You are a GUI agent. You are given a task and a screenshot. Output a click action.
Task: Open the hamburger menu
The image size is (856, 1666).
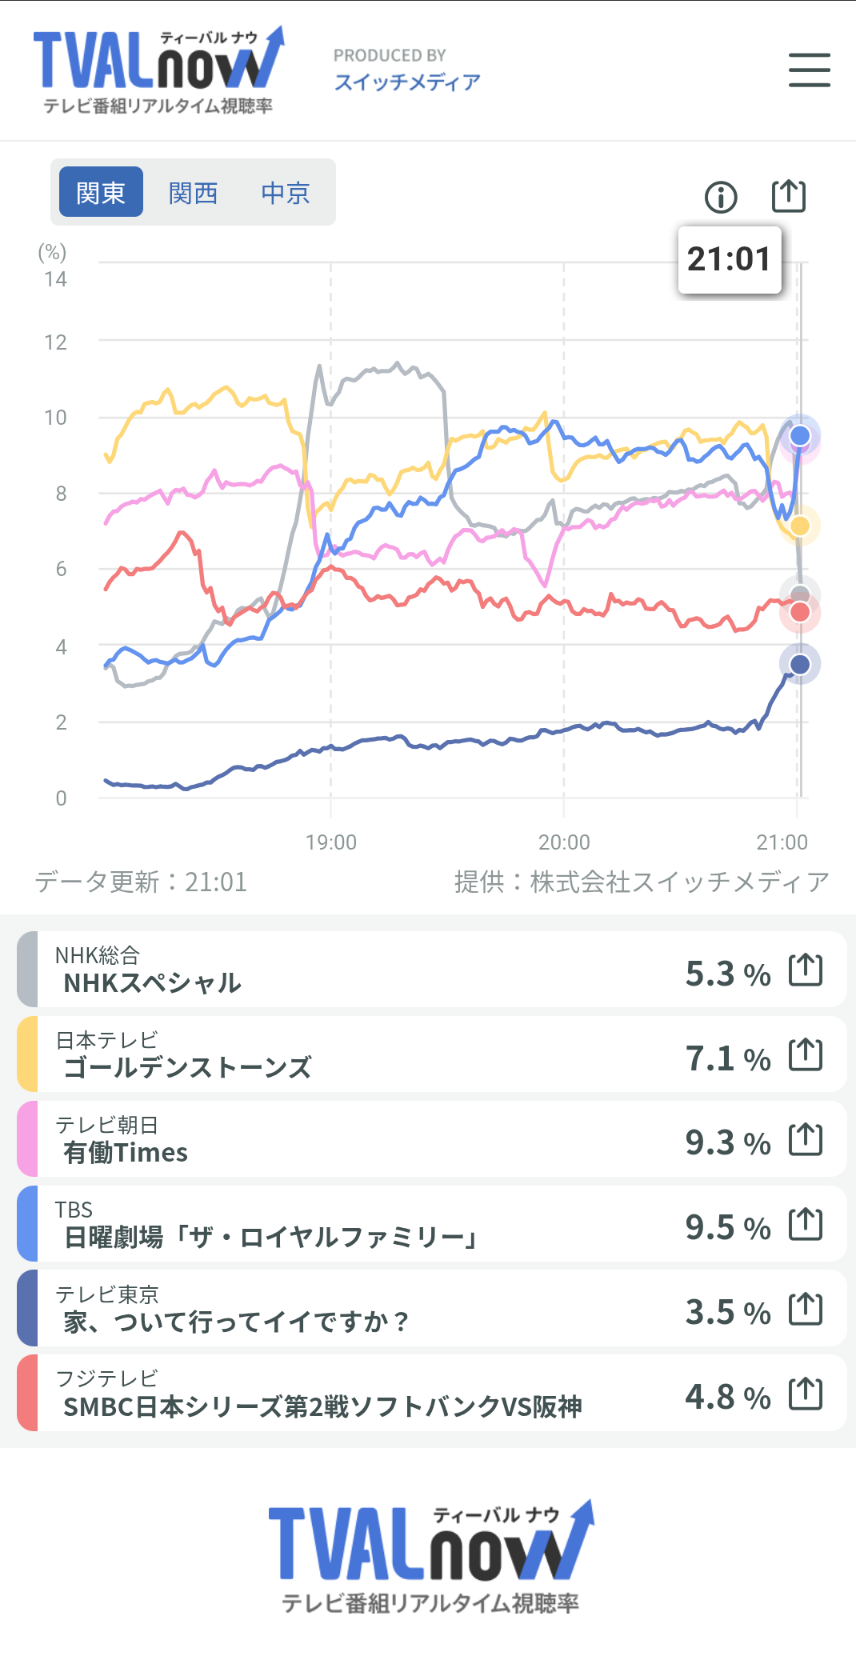809,70
